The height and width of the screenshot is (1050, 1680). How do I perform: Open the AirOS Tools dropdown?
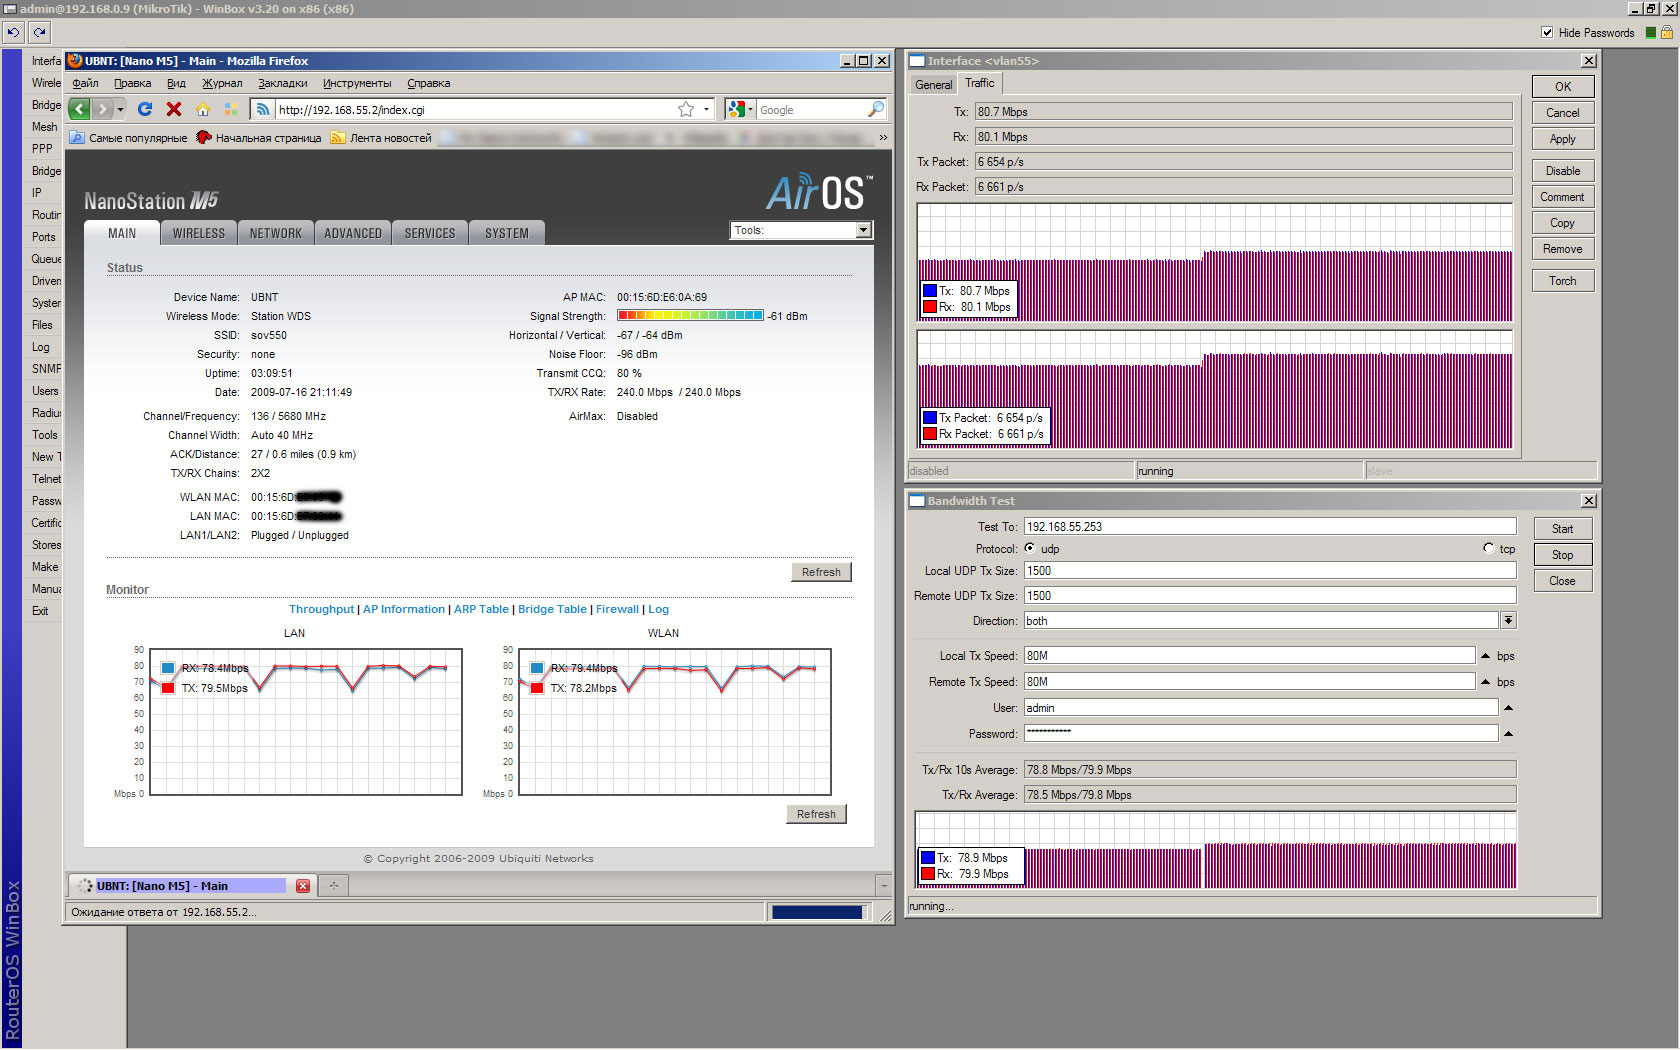863,230
